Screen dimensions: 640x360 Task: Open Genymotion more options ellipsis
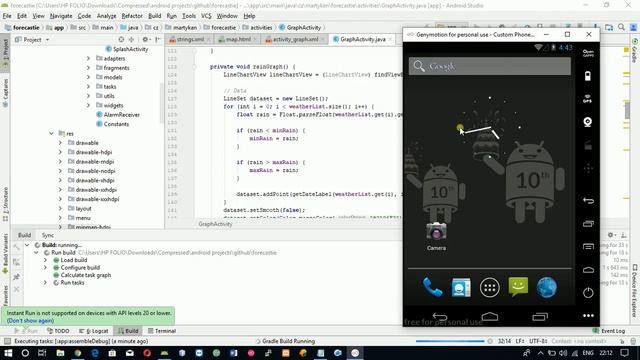point(588,316)
